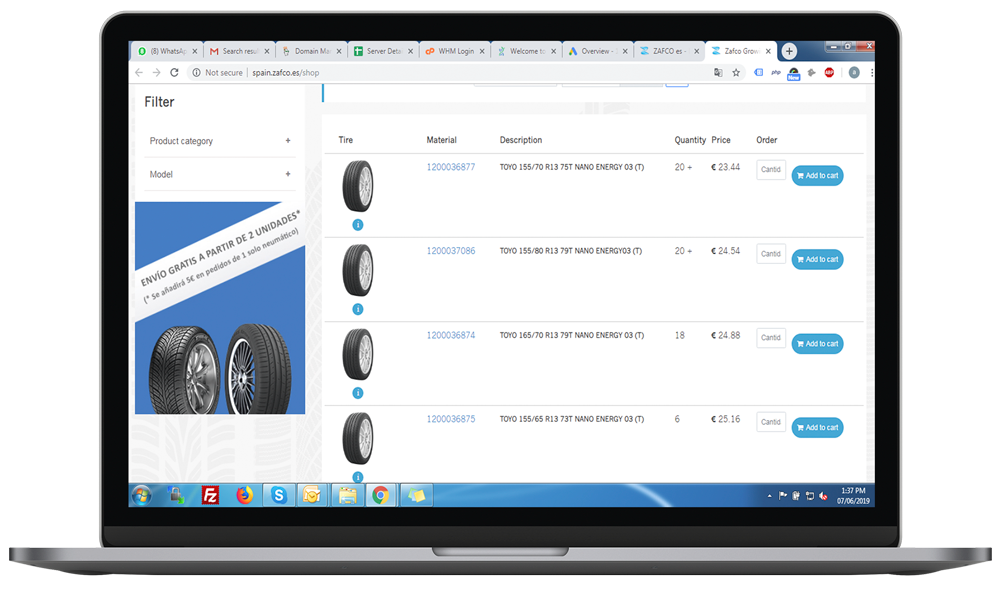The width and height of the screenshot is (1000, 594).
Task: Go back to the previous page
Action: pos(139,73)
